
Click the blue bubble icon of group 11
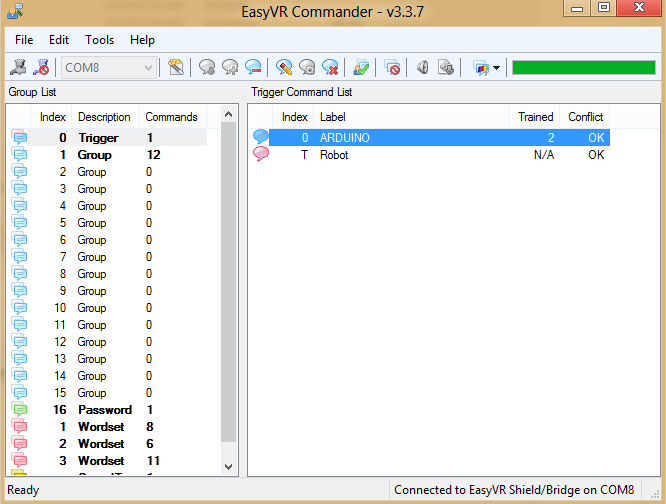click(19, 324)
